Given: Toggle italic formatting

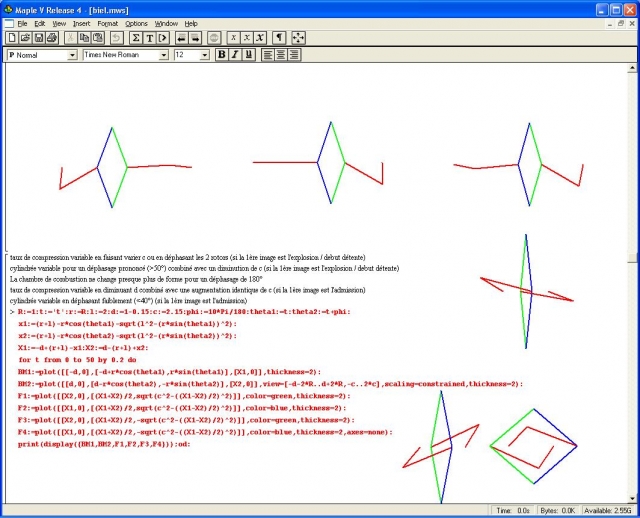Looking at the screenshot, I should click(x=235, y=55).
